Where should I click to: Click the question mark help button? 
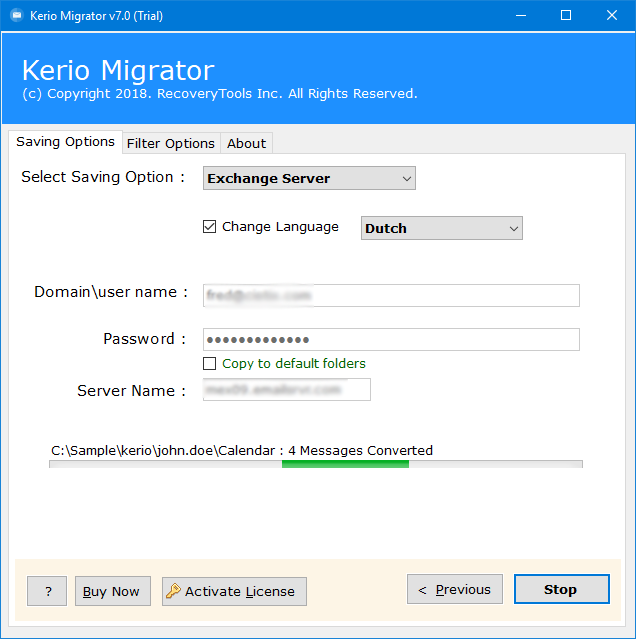click(x=47, y=591)
